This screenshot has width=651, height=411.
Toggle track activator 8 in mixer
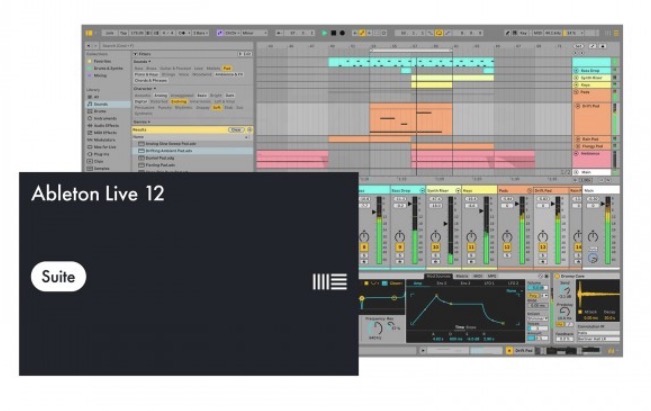[x=364, y=247]
